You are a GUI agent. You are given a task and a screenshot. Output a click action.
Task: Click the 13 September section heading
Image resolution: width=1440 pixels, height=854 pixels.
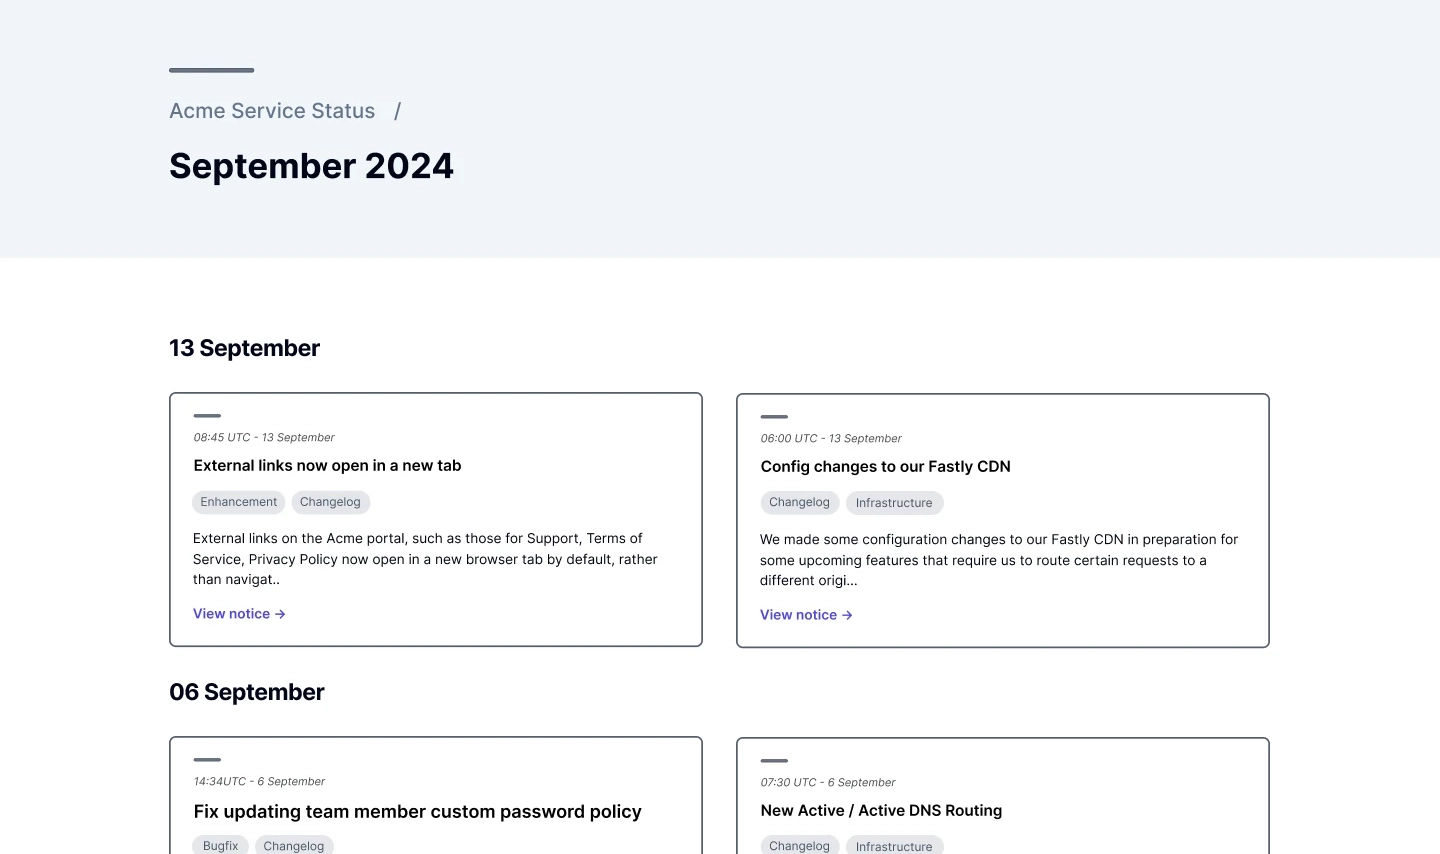click(x=244, y=348)
